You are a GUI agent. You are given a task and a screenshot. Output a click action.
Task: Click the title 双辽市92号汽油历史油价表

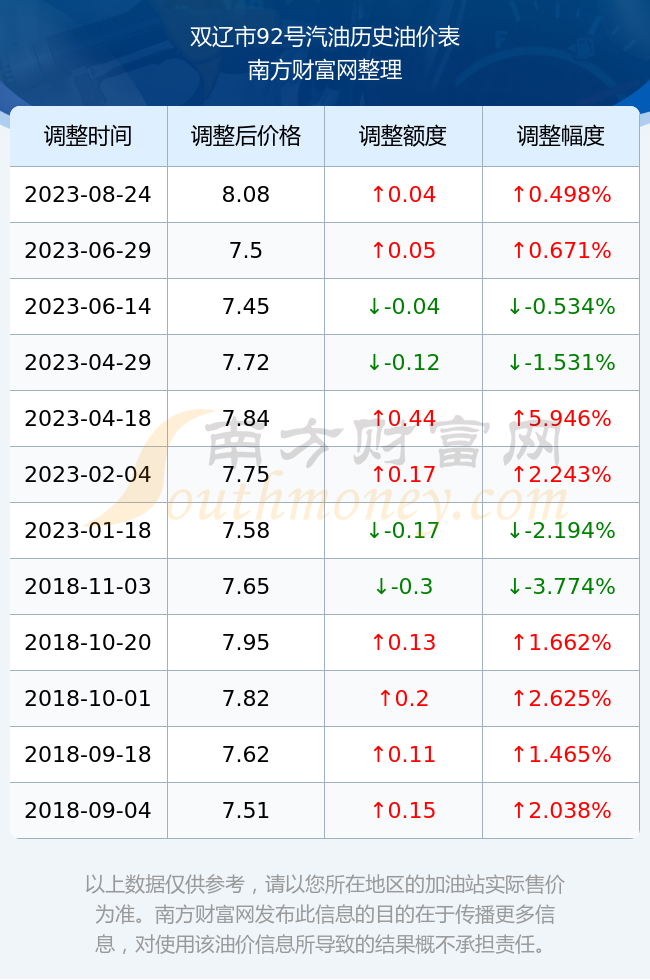(x=325, y=37)
